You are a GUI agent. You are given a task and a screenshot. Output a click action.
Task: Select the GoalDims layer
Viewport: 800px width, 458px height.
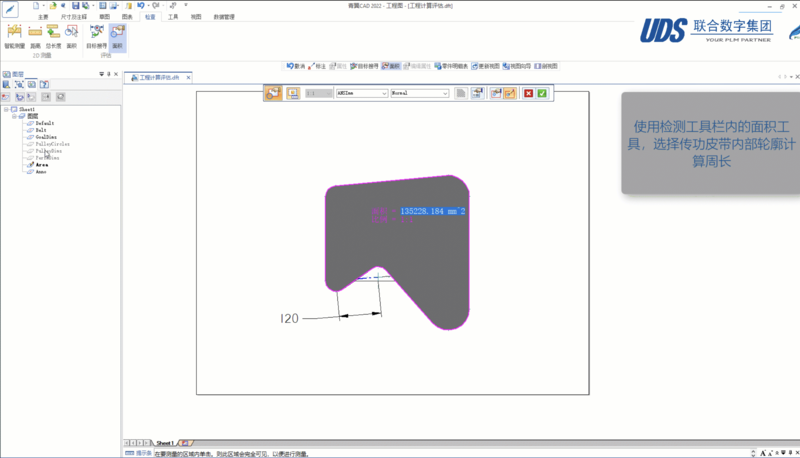tap(46, 137)
